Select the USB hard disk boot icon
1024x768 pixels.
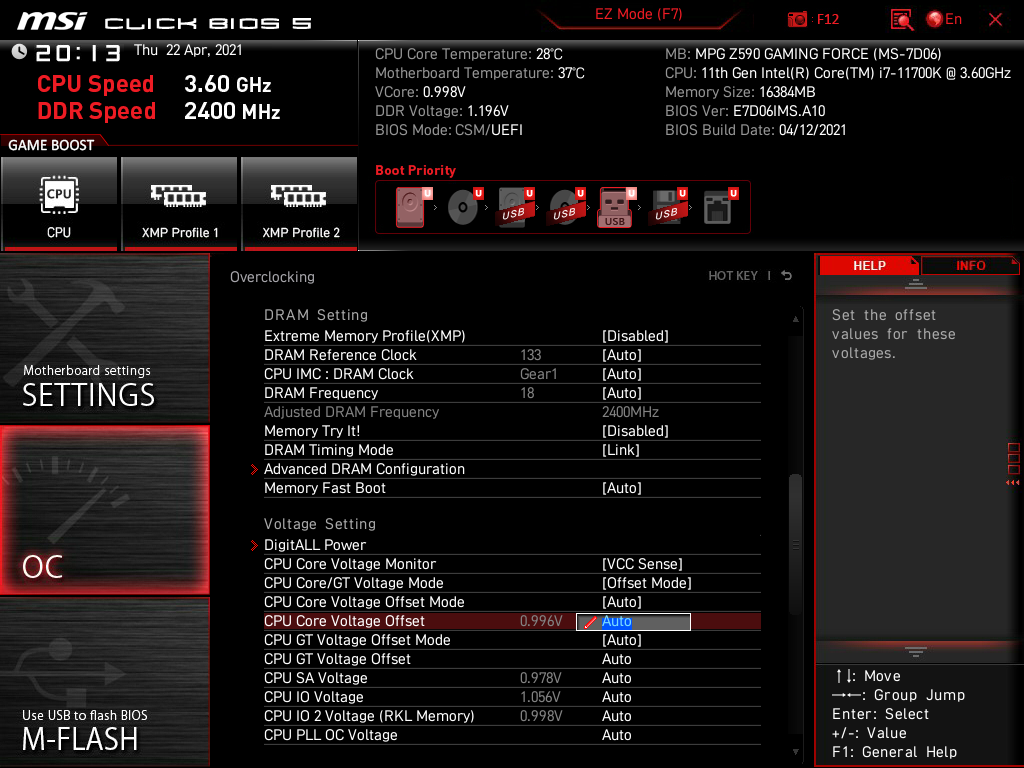(516, 207)
